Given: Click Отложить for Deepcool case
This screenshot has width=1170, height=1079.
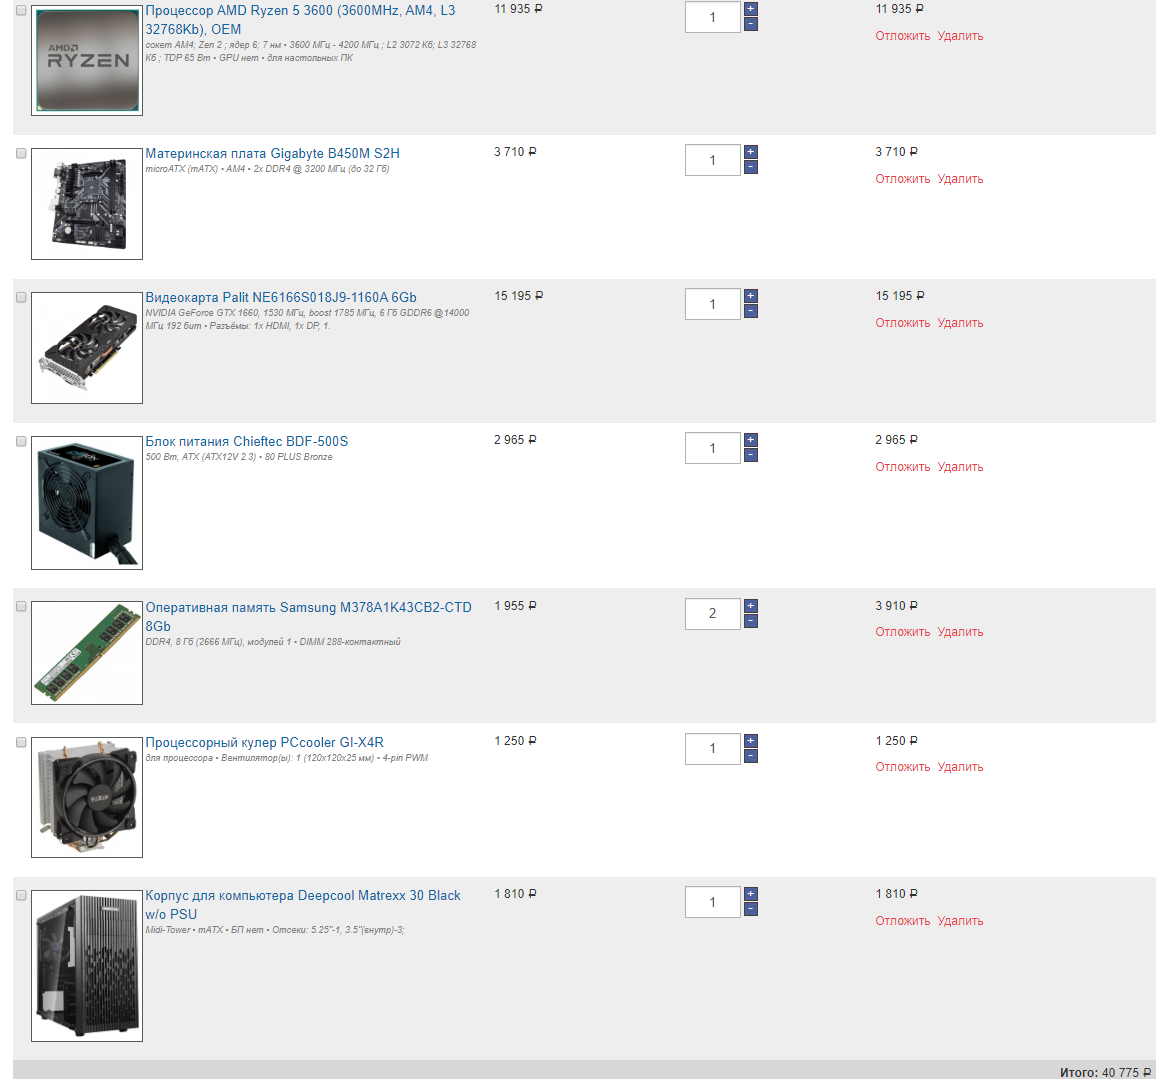Looking at the screenshot, I should tap(902, 921).
